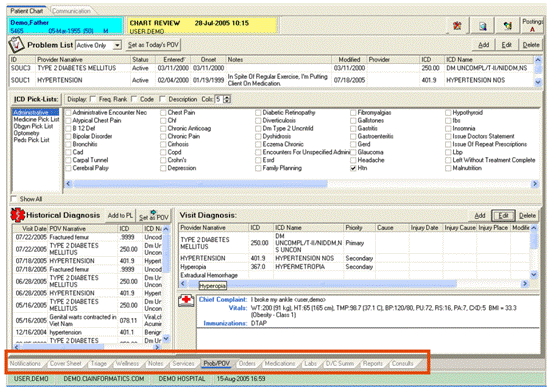
Task: Open the Cover Sheet tab
Action: 65,363
